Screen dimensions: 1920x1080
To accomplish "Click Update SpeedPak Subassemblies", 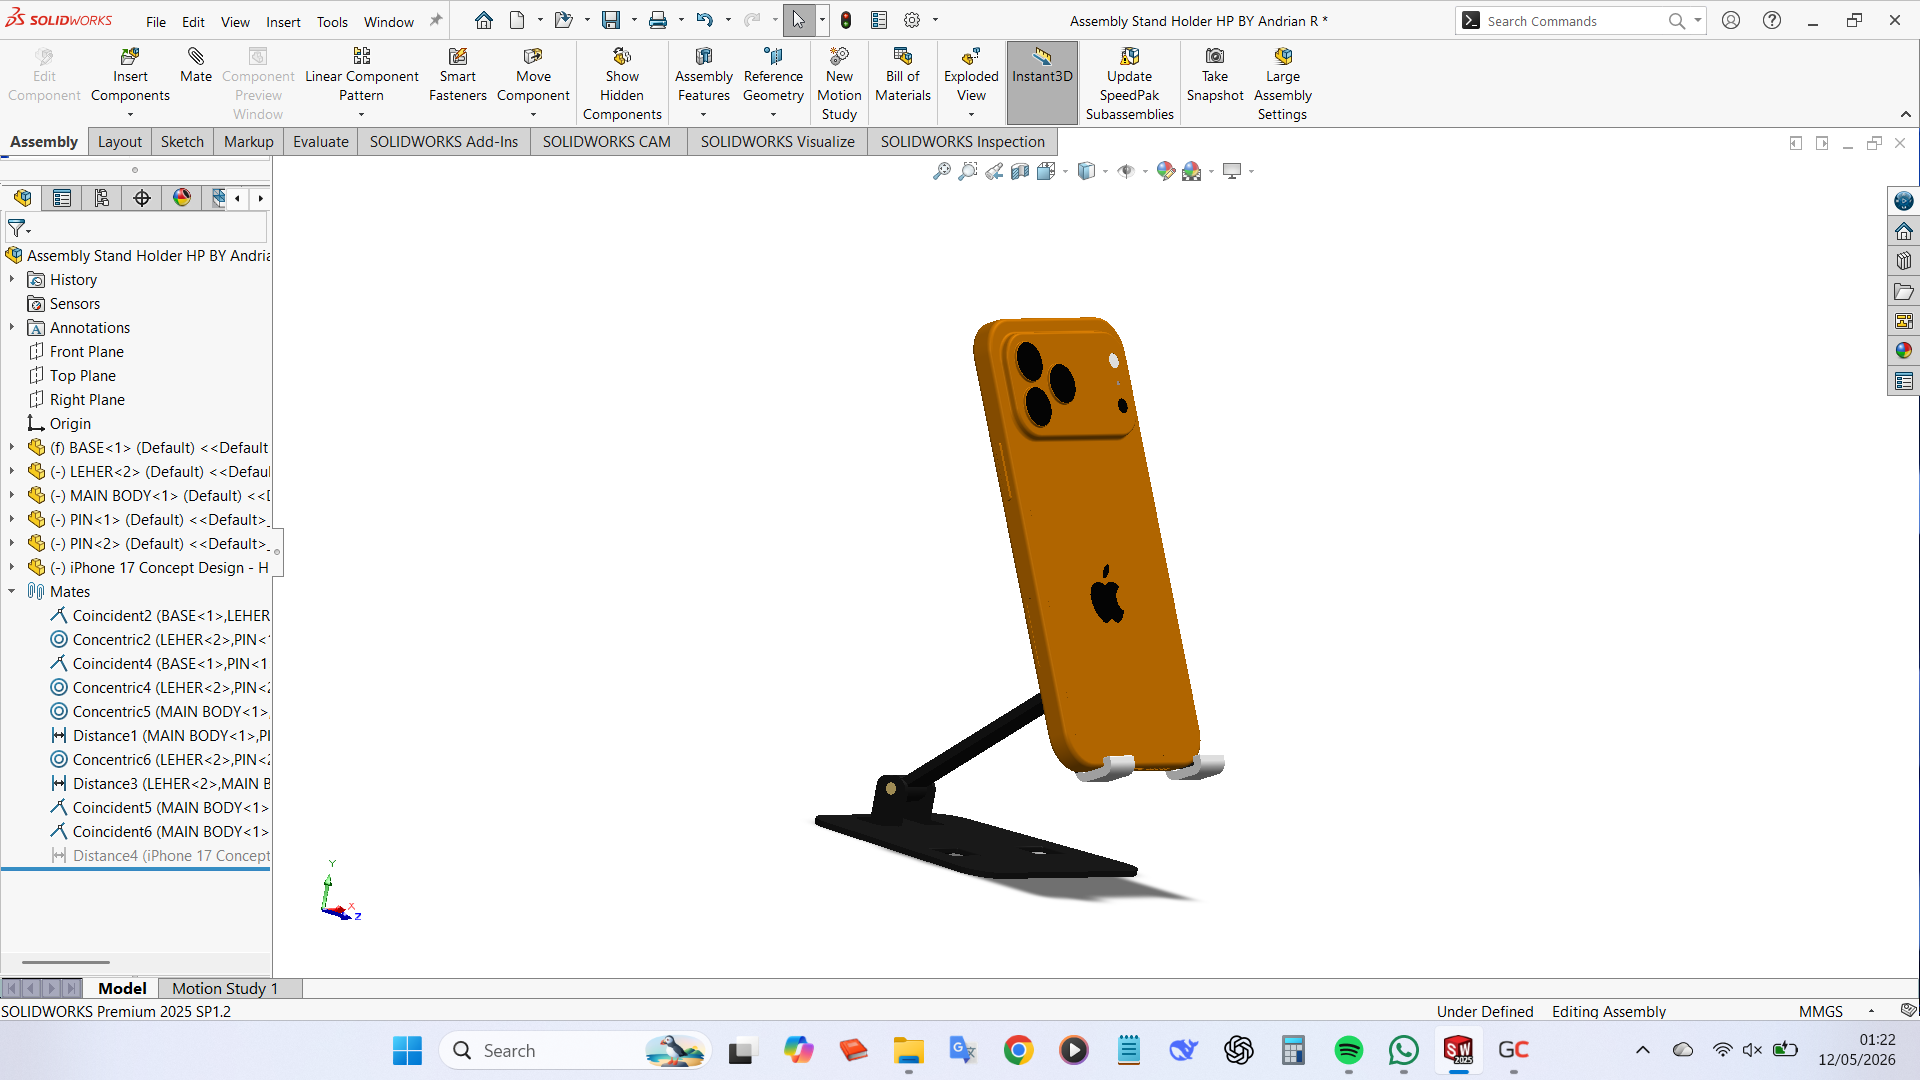I will pos(1130,84).
